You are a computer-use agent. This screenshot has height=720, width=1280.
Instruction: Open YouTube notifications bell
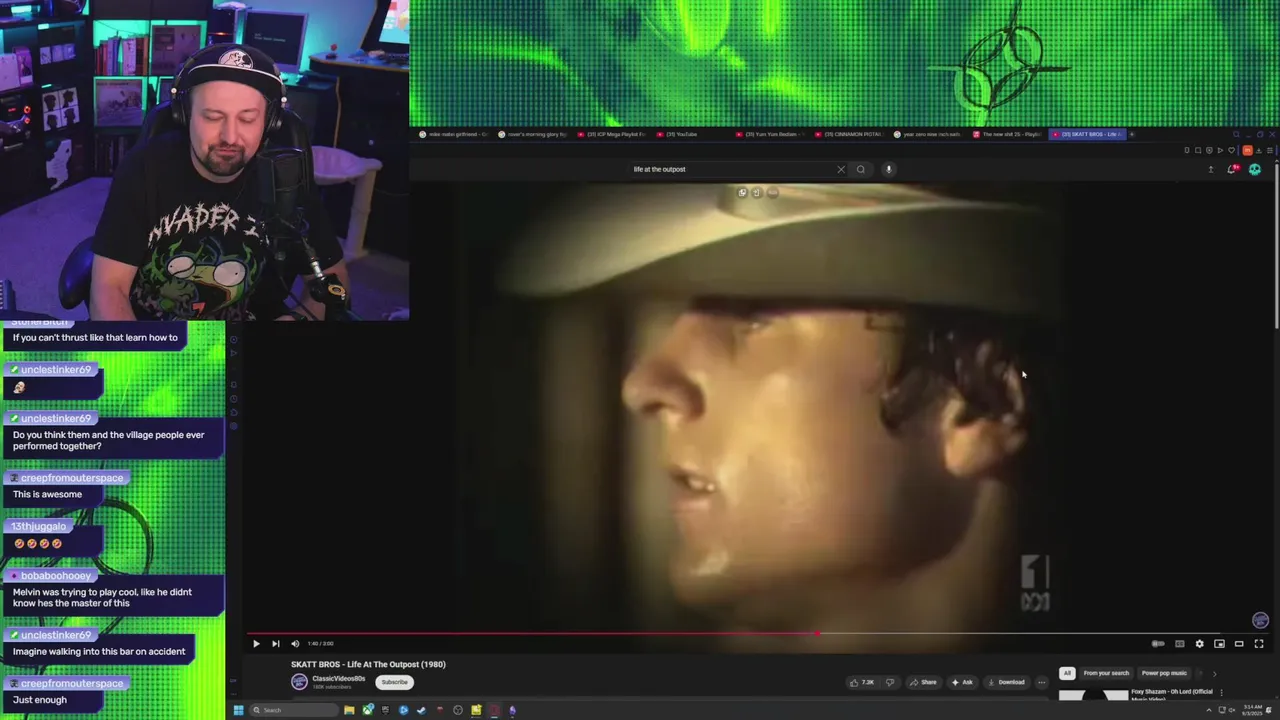[1232, 169]
